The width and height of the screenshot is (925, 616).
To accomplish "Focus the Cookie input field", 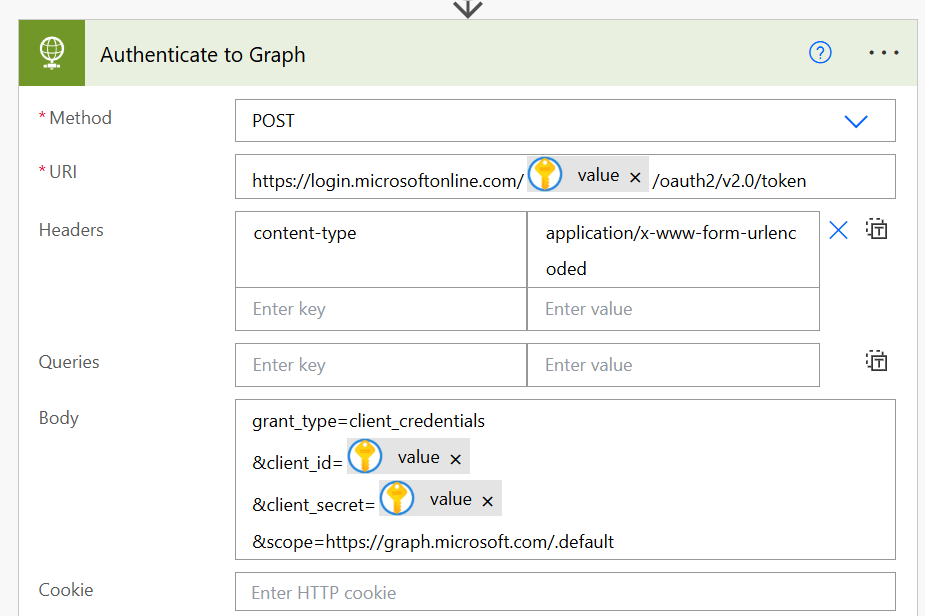I will pos(565,592).
